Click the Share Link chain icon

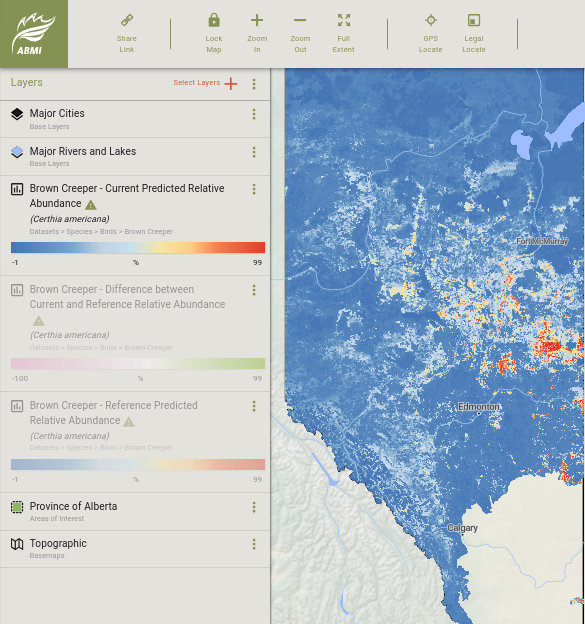click(127, 20)
